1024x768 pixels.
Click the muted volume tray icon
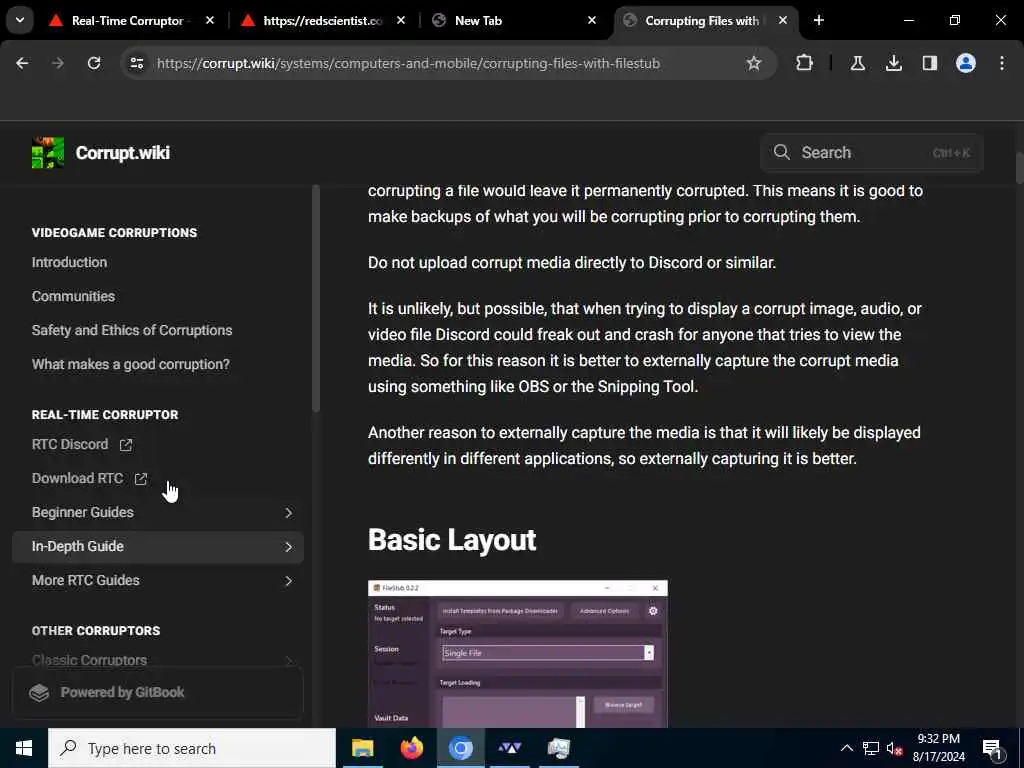point(894,748)
